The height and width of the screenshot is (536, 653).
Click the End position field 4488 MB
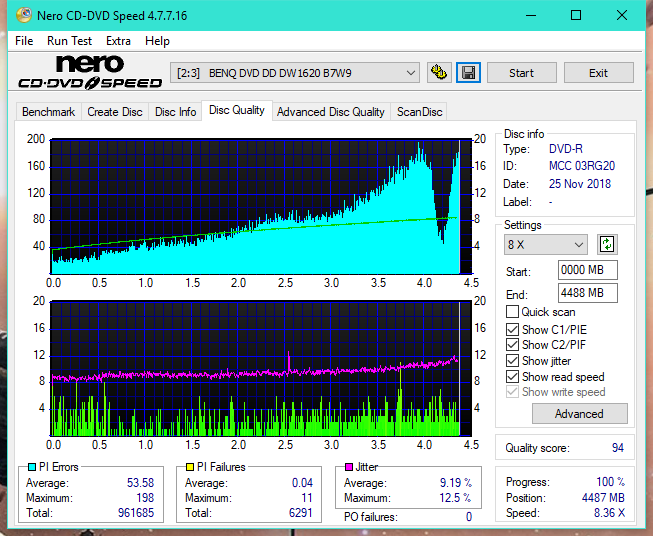(x=588, y=293)
